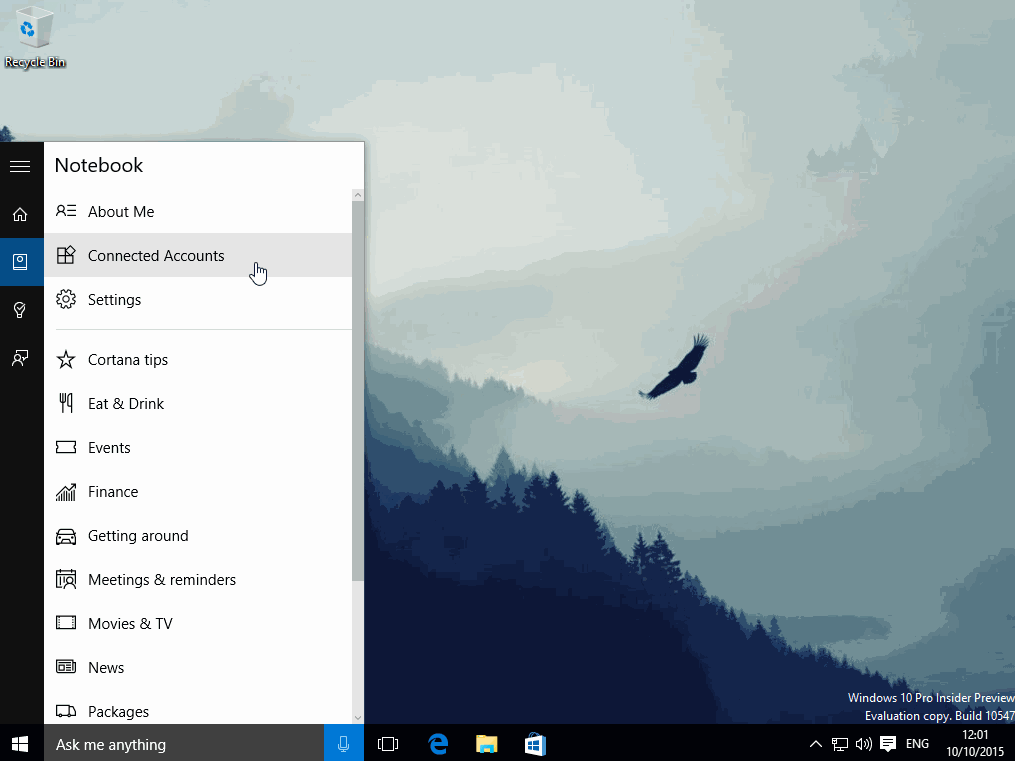Image resolution: width=1015 pixels, height=761 pixels.
Task: Click the Notebook list scrollbar
Action: [358, 390]
